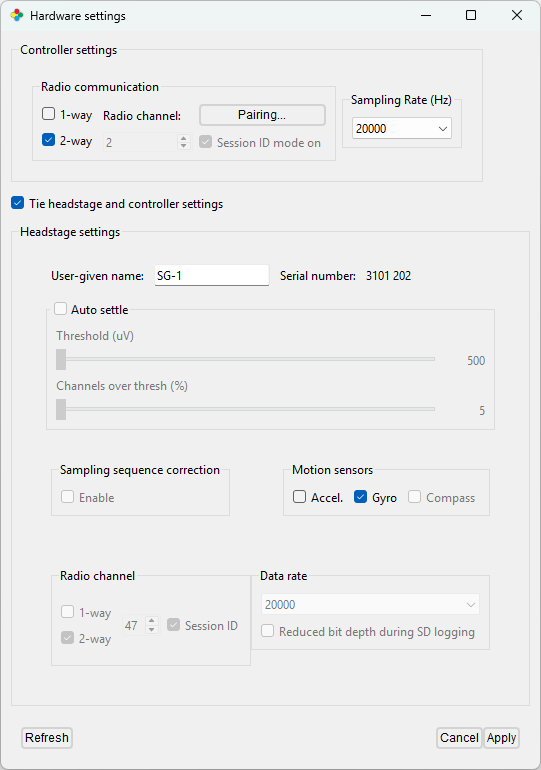The height and width of the screenshot is (770, 541).
Task: Uncheck Tie headstage and controller settings
Action: [x=18, y=203]
